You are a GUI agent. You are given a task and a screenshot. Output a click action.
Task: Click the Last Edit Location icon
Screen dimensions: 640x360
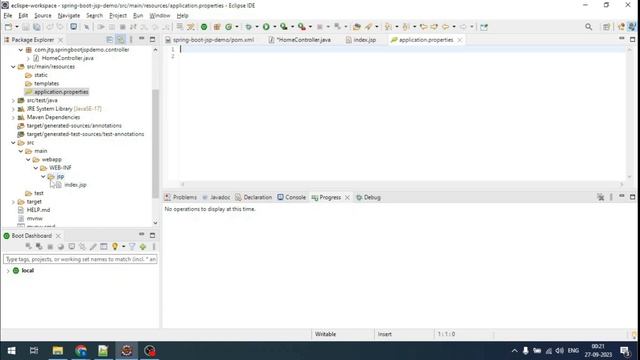423,27
